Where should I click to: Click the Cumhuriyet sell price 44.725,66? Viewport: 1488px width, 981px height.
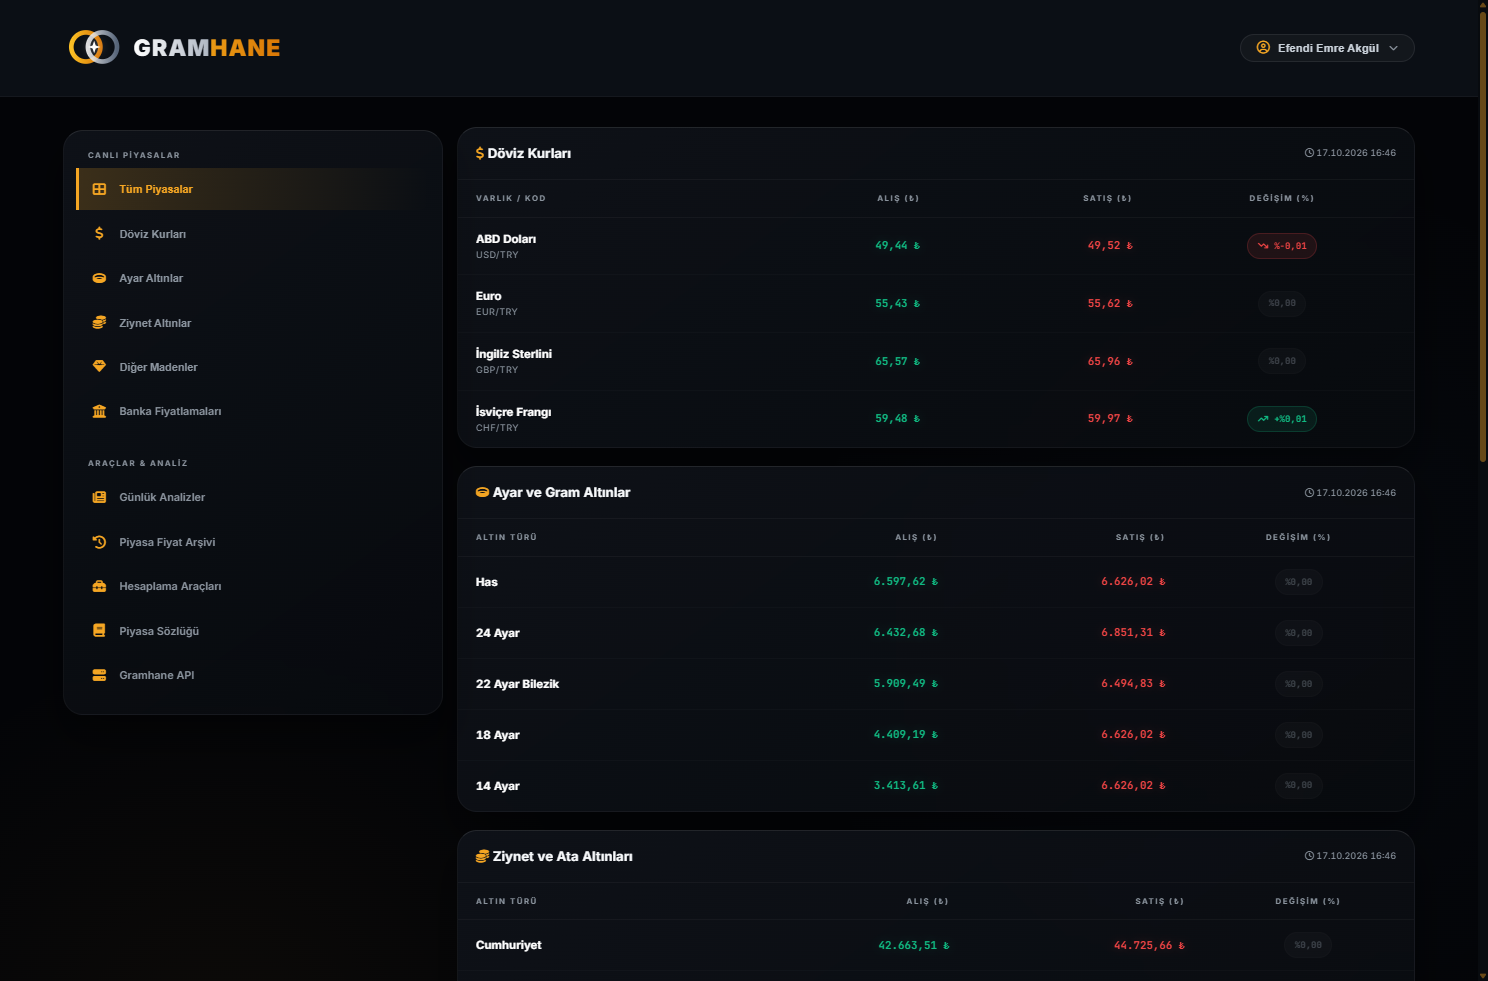tap(1149, 946)
